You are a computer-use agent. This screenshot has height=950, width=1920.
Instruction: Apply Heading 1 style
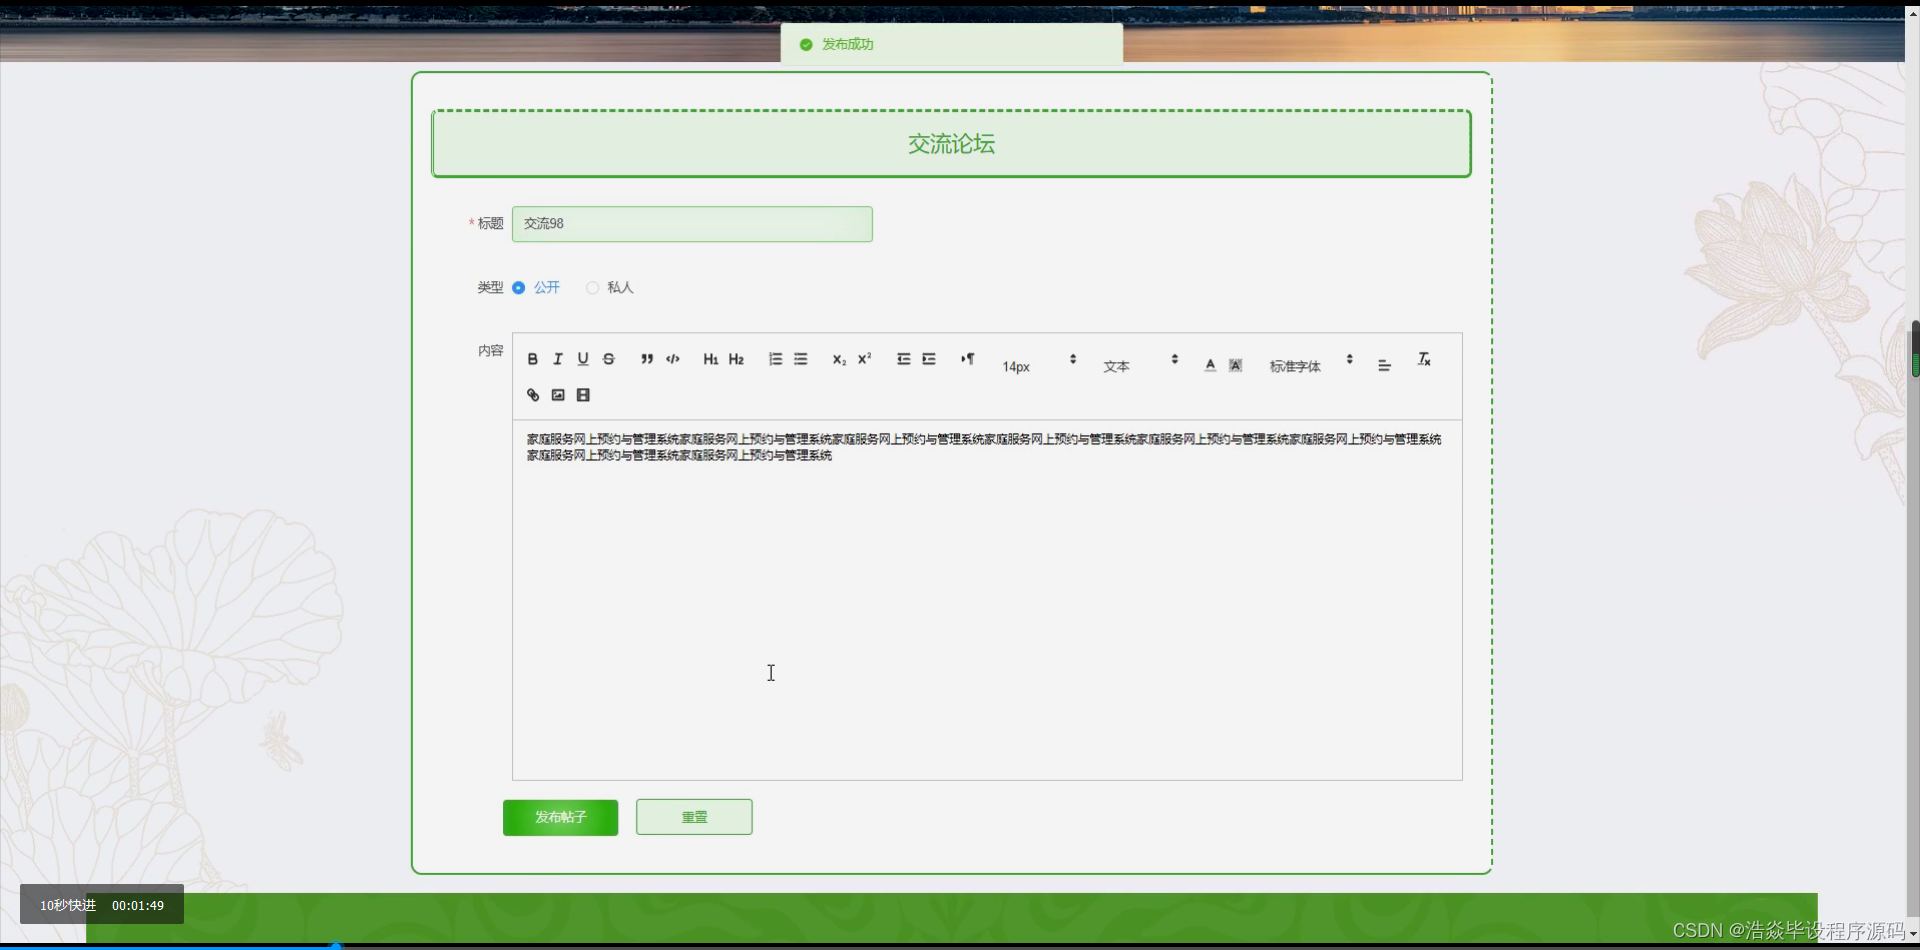pyautogui.click(x=711, y=359)
